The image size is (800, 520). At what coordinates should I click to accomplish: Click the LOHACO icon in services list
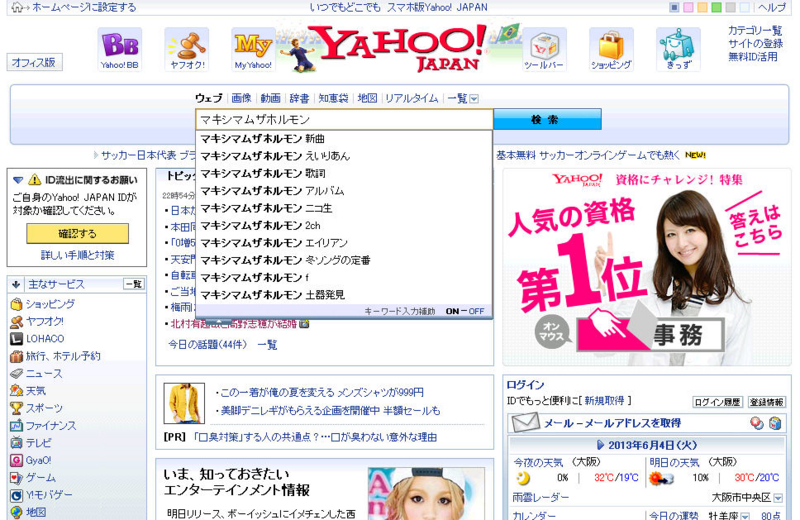point(16,339)
